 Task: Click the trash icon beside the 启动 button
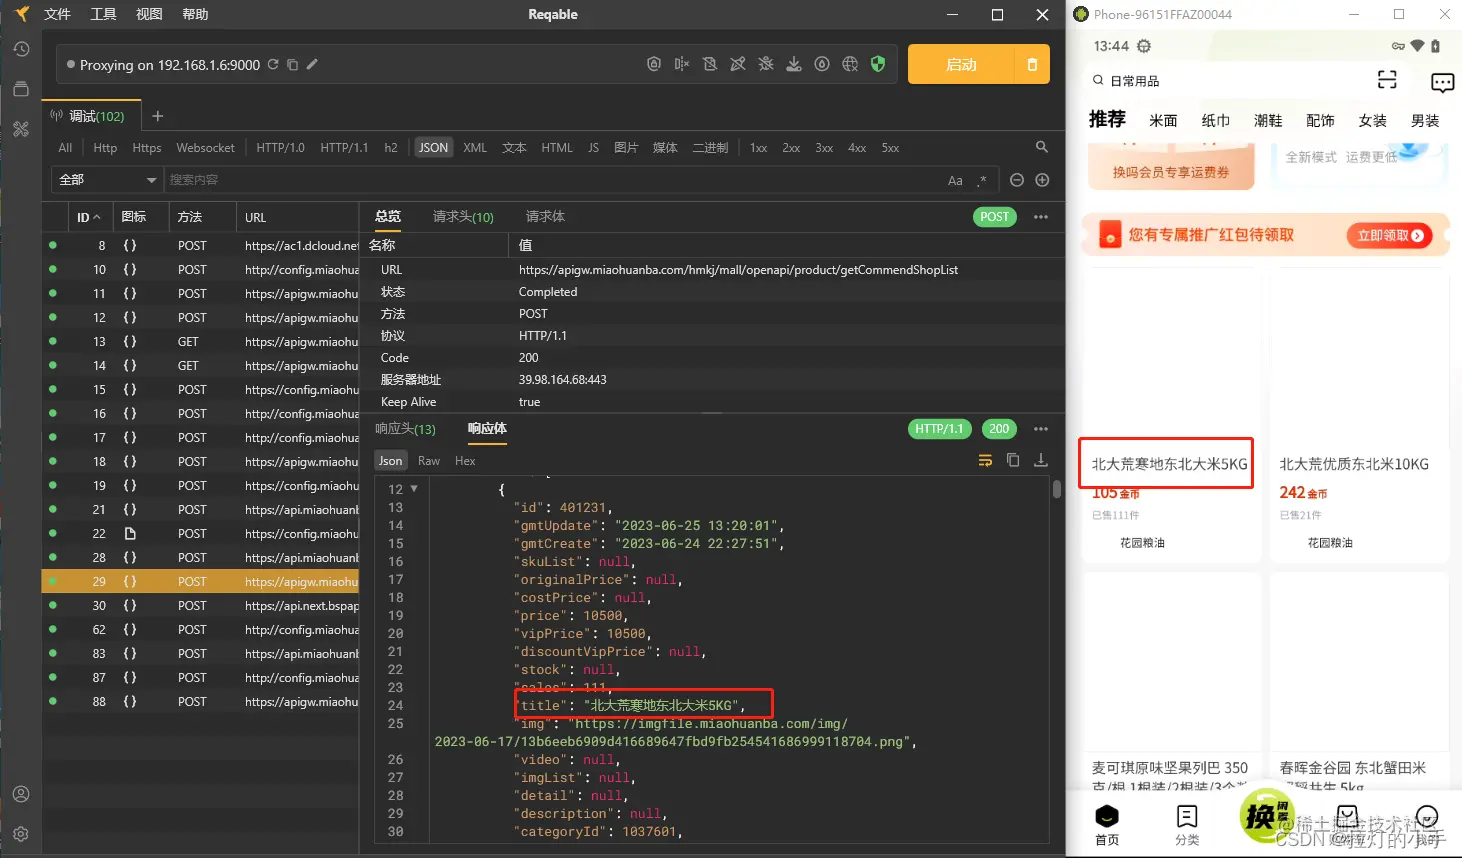(1032, 64)
